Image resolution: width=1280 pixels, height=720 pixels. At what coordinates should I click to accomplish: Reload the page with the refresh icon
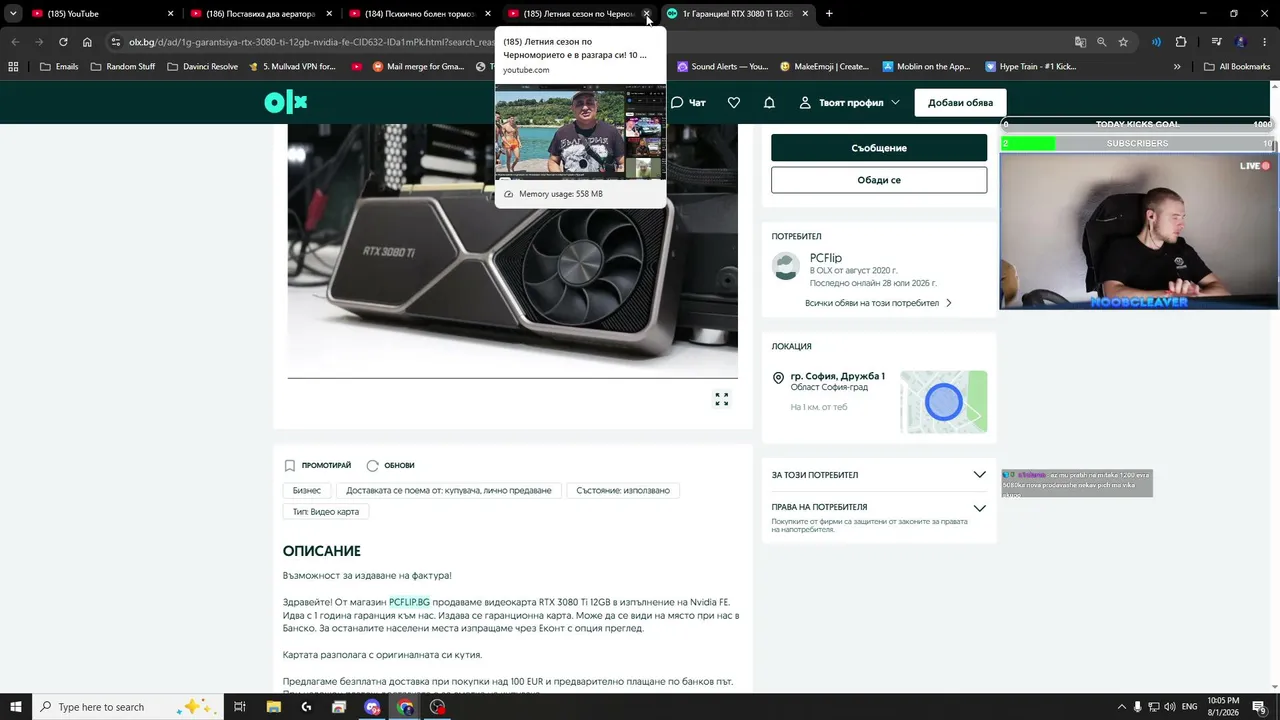tap(63, 42)
